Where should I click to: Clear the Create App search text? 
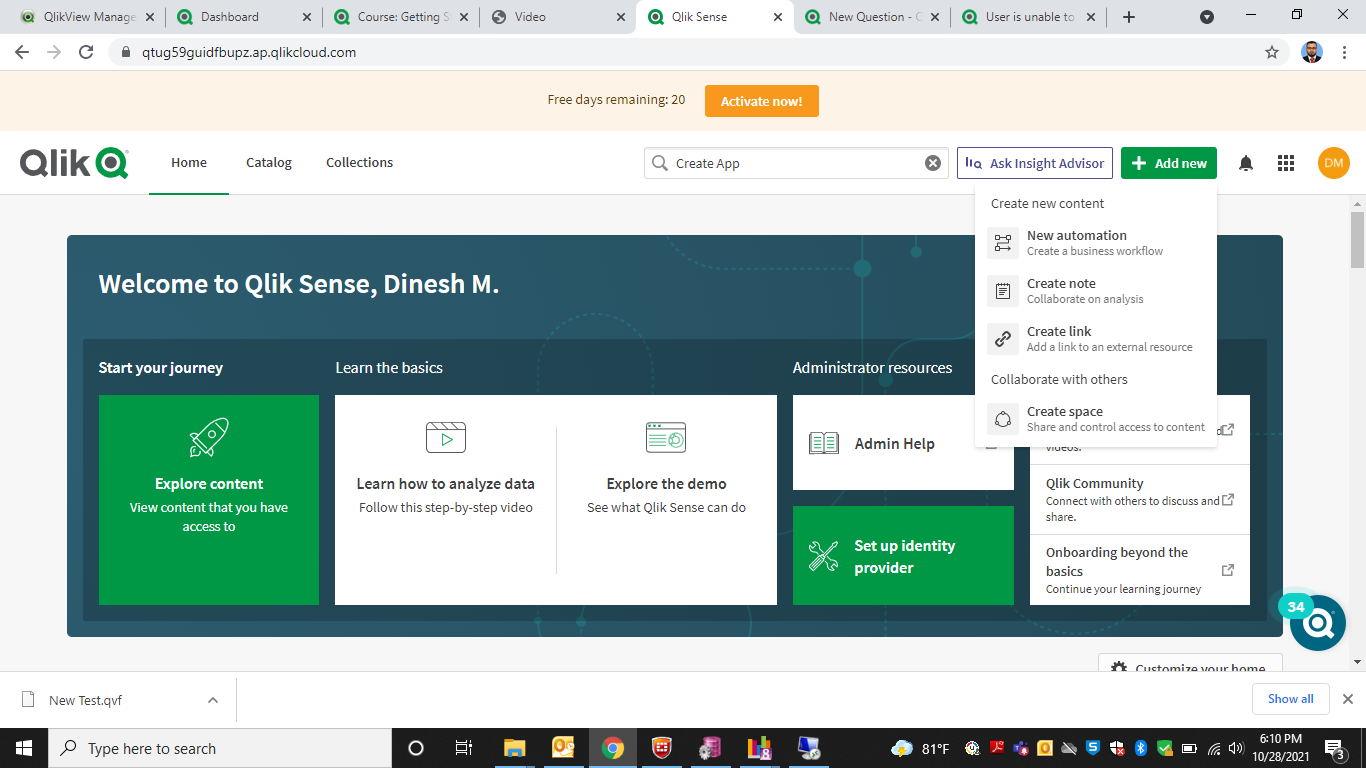[x=933, y=163]
